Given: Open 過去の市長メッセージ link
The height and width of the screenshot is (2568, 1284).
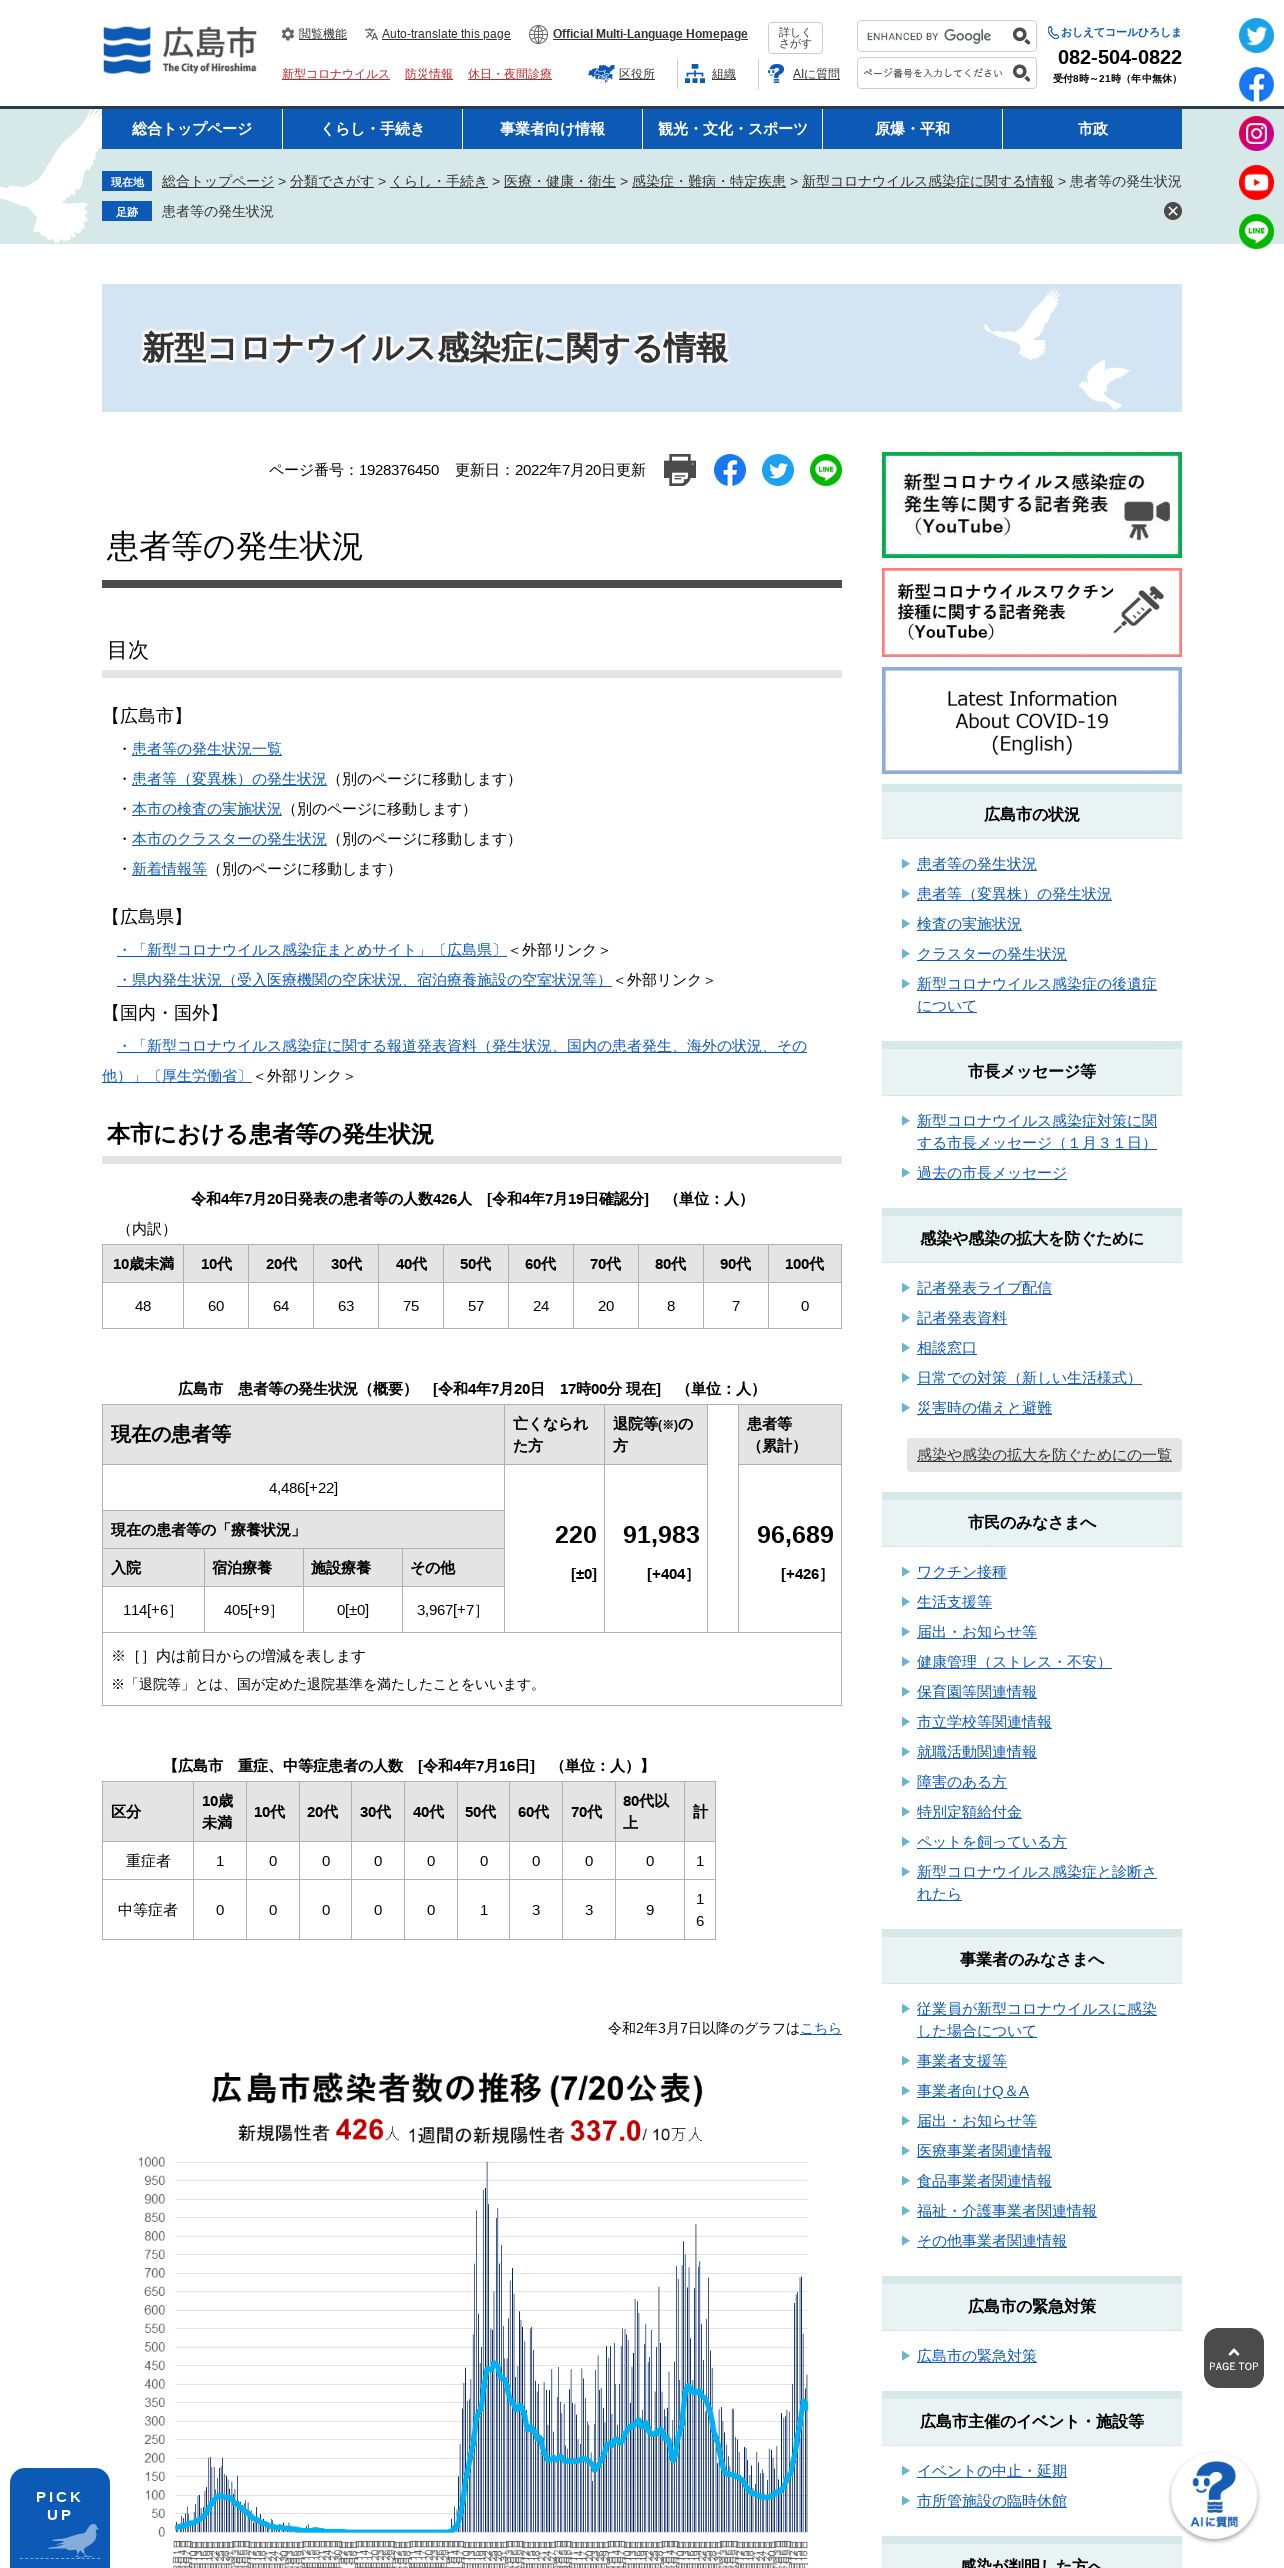Looking at the screenshot, I should click(x=992, y=1173).
